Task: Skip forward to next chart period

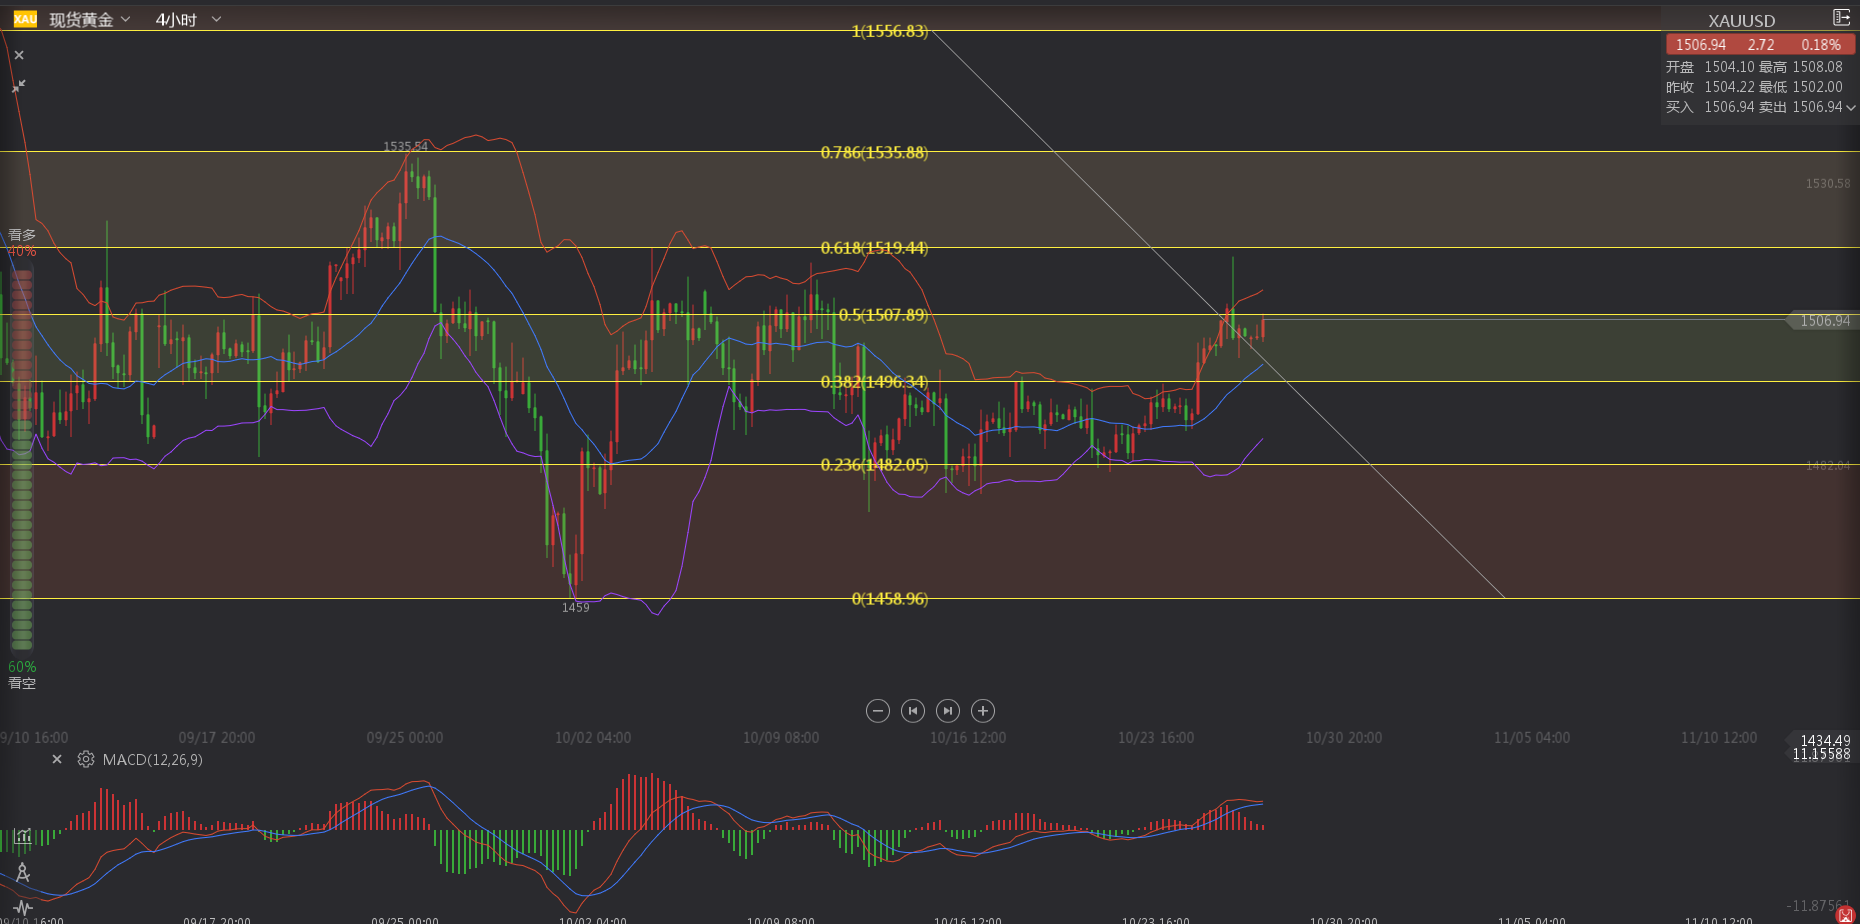Action: tap(948, 711)
